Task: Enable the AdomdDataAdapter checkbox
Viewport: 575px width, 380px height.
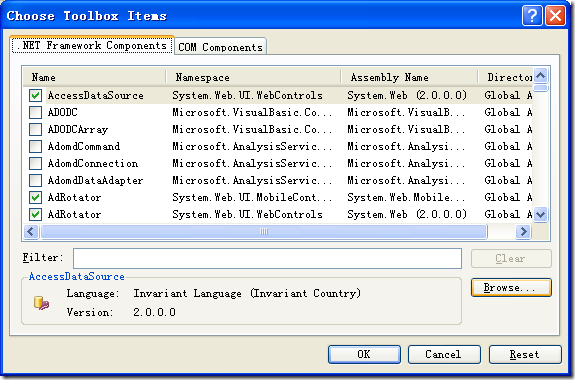Action: click(x=36, y=180)
